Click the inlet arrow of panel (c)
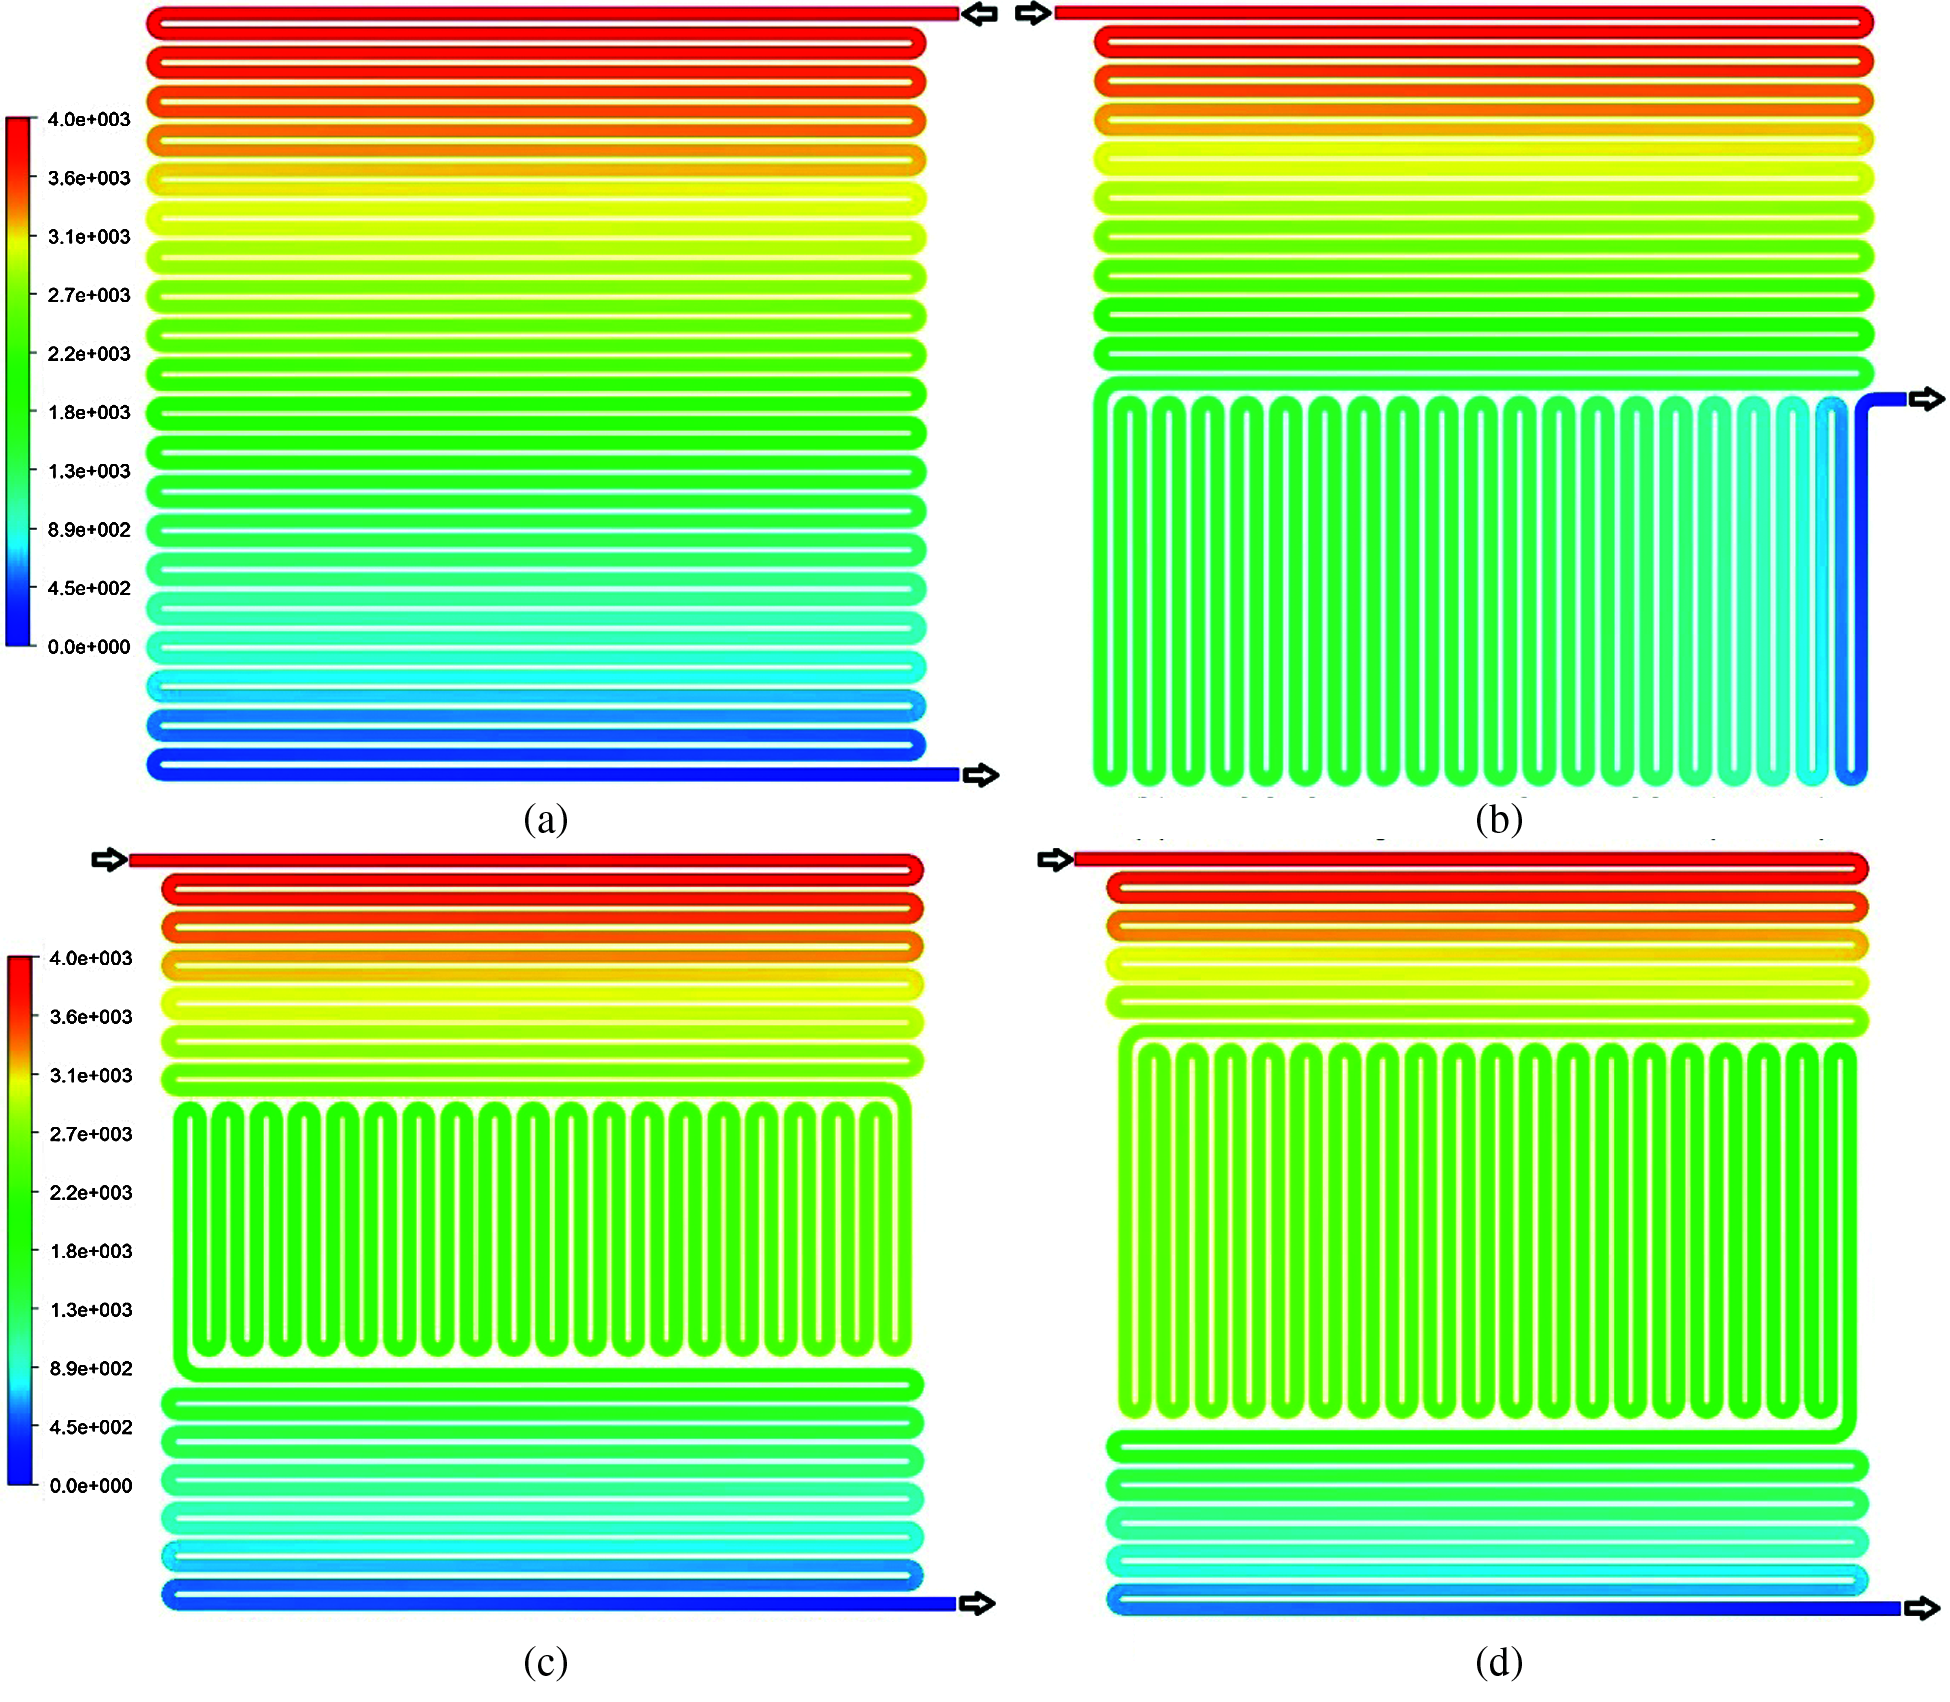Image resolution: width=1950 pixels, height=1702 pixels. (x=110, y=859)
